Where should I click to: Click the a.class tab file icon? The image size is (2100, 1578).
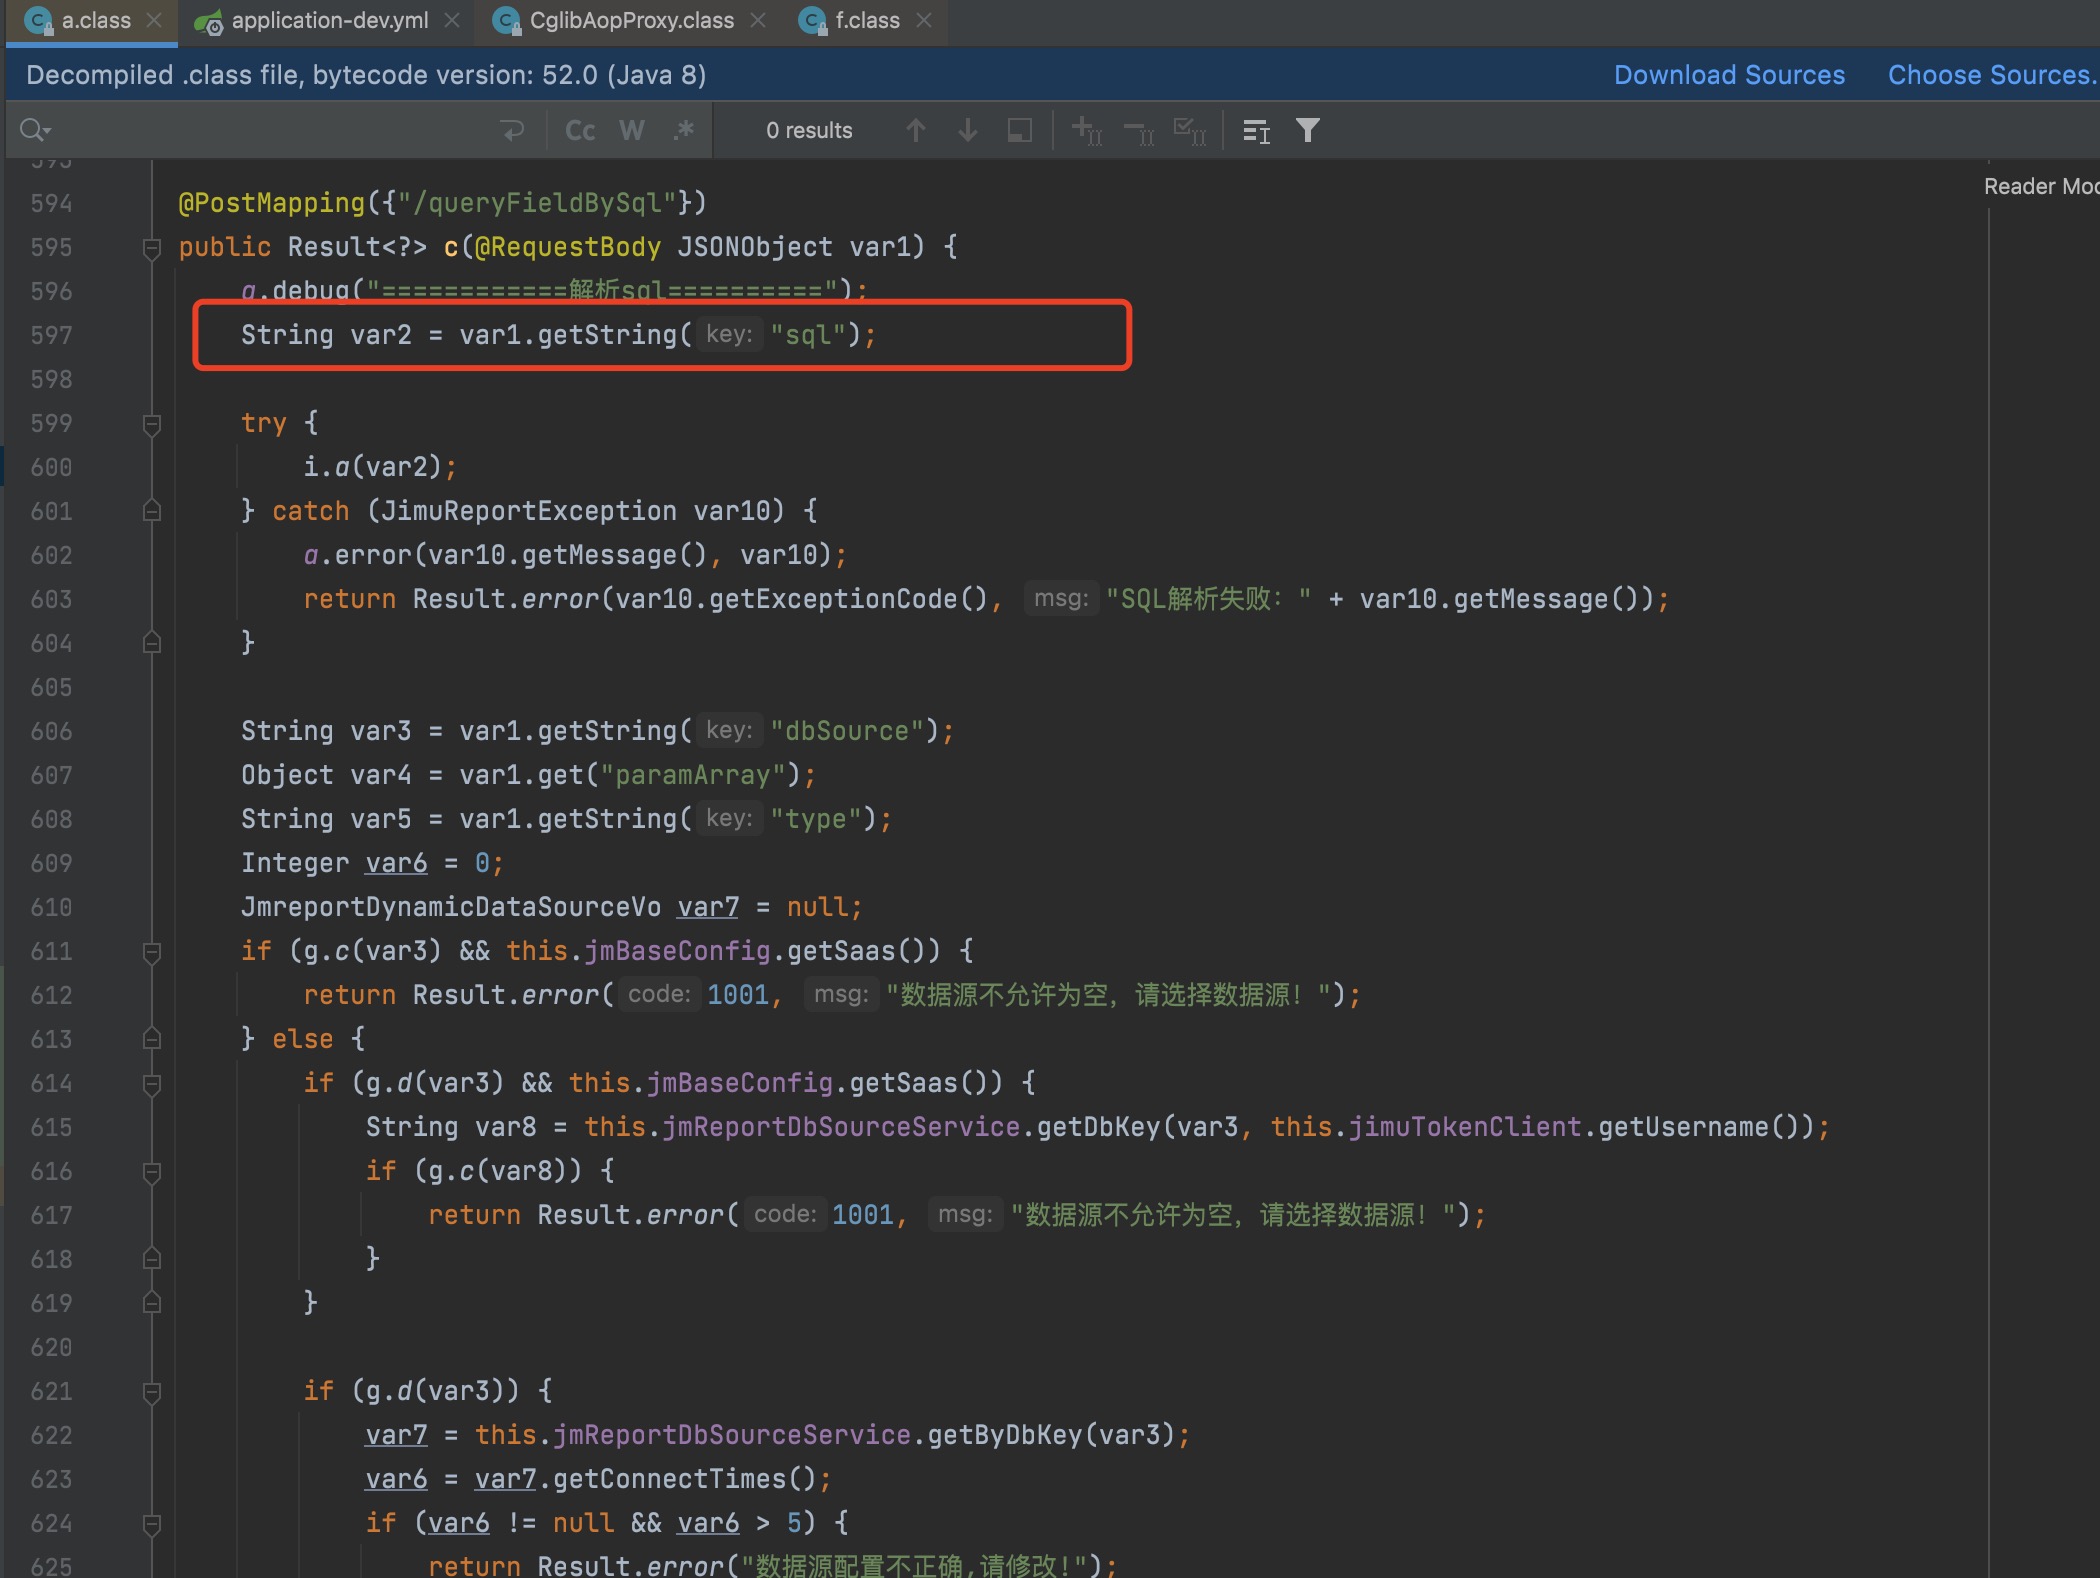coord(40,21)
